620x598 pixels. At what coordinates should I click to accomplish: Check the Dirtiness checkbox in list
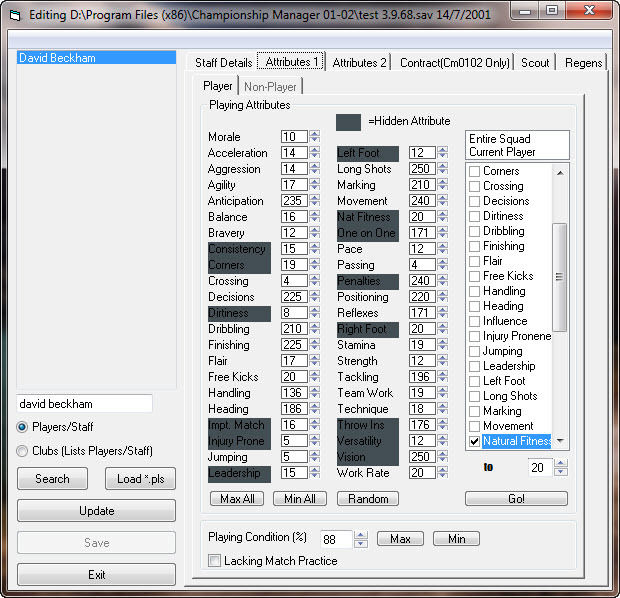474,216
